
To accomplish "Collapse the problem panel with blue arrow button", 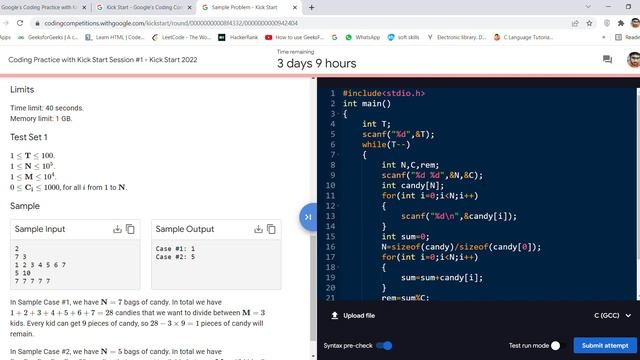I will point(308,217).
